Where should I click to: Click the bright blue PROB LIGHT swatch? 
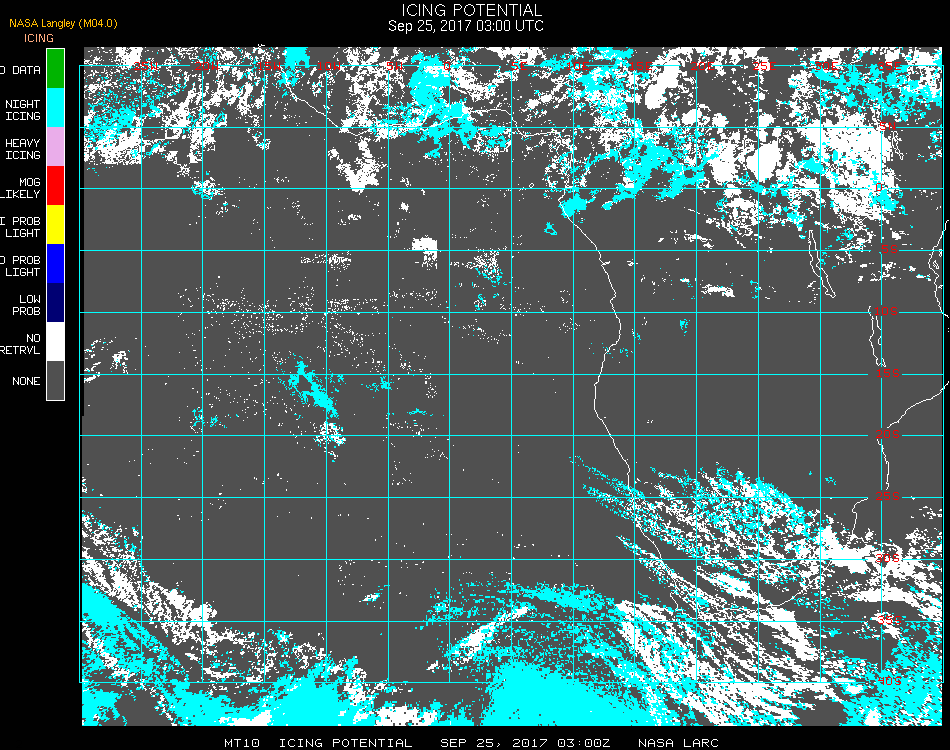pyautogui.click(x=55, y=264)
